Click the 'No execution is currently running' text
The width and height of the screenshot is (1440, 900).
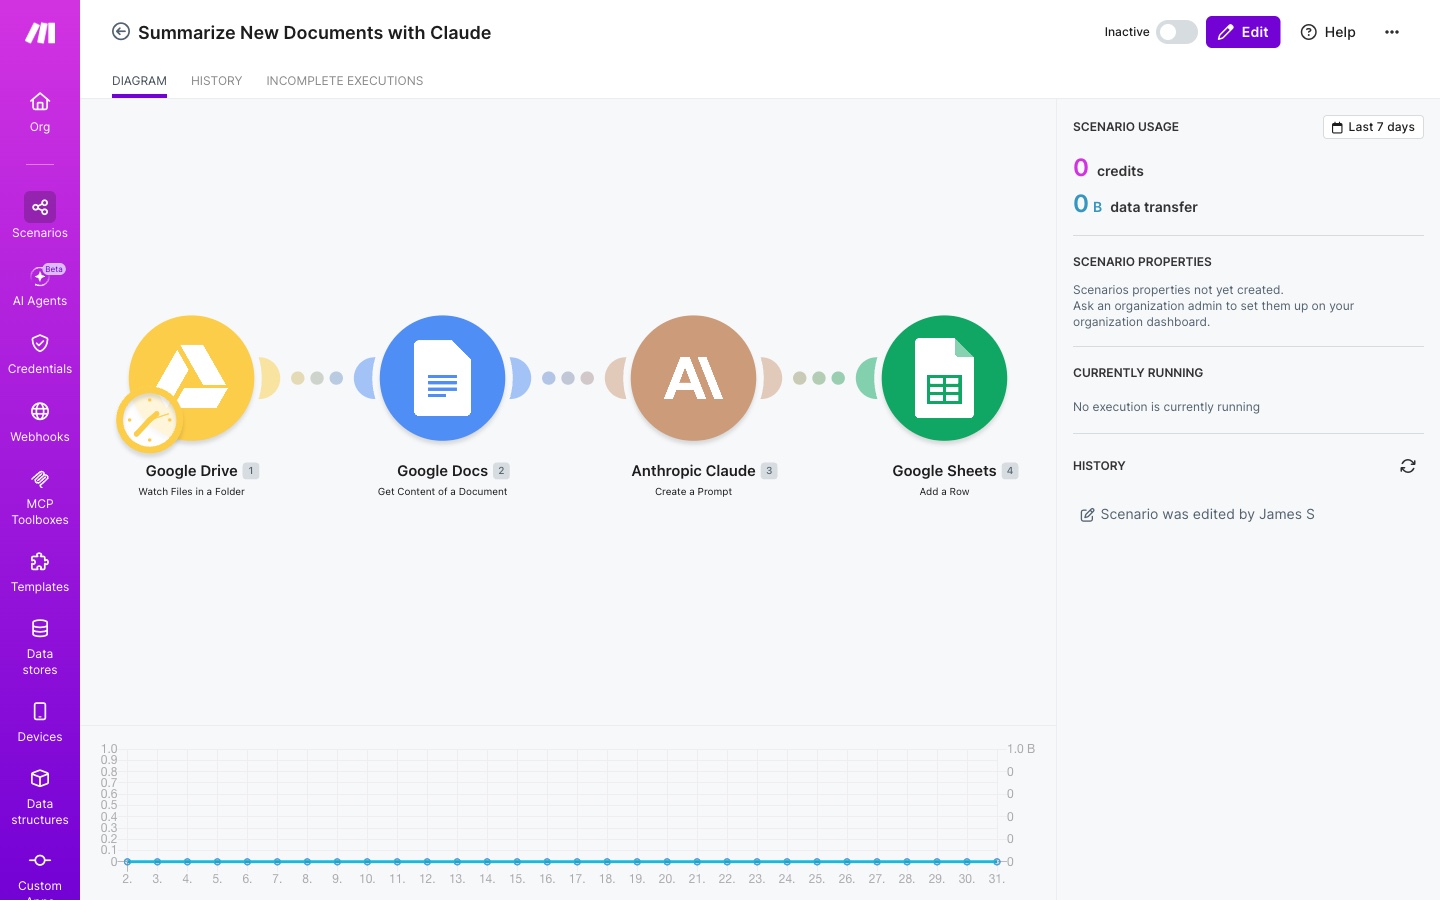1166,407
